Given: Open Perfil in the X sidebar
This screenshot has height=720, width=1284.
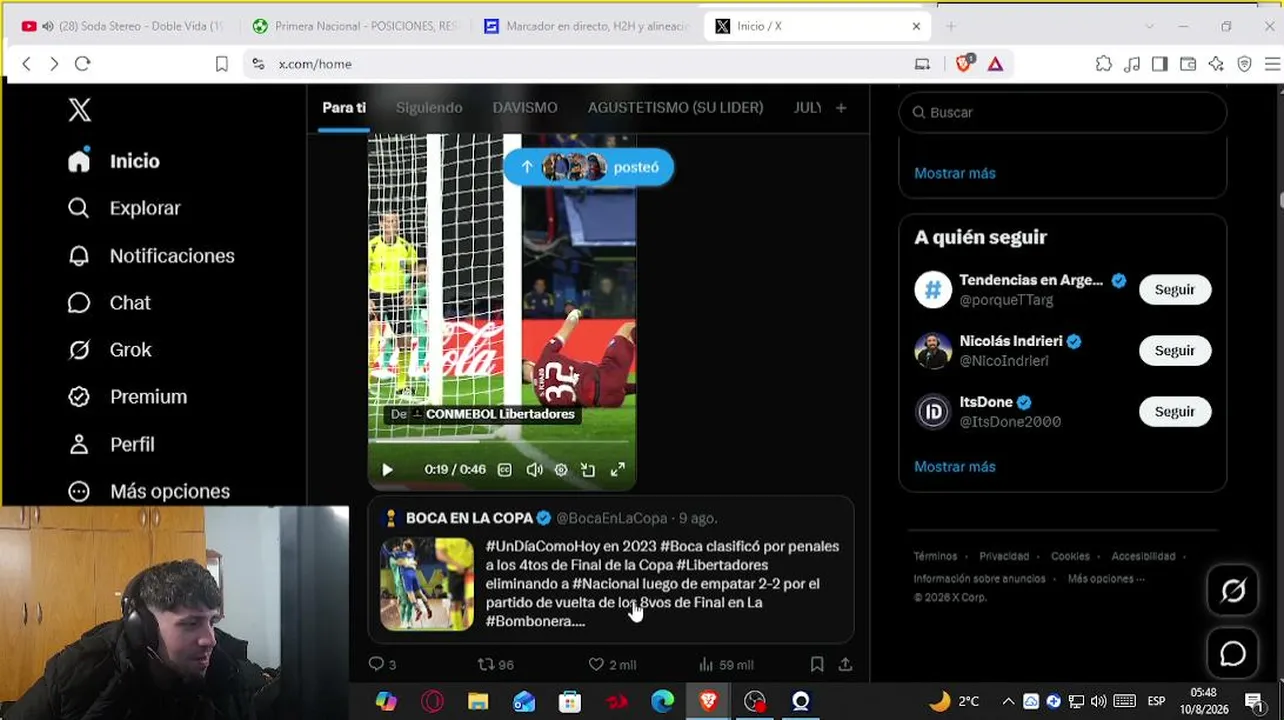Looking at the screenshot, I should 111,444.
